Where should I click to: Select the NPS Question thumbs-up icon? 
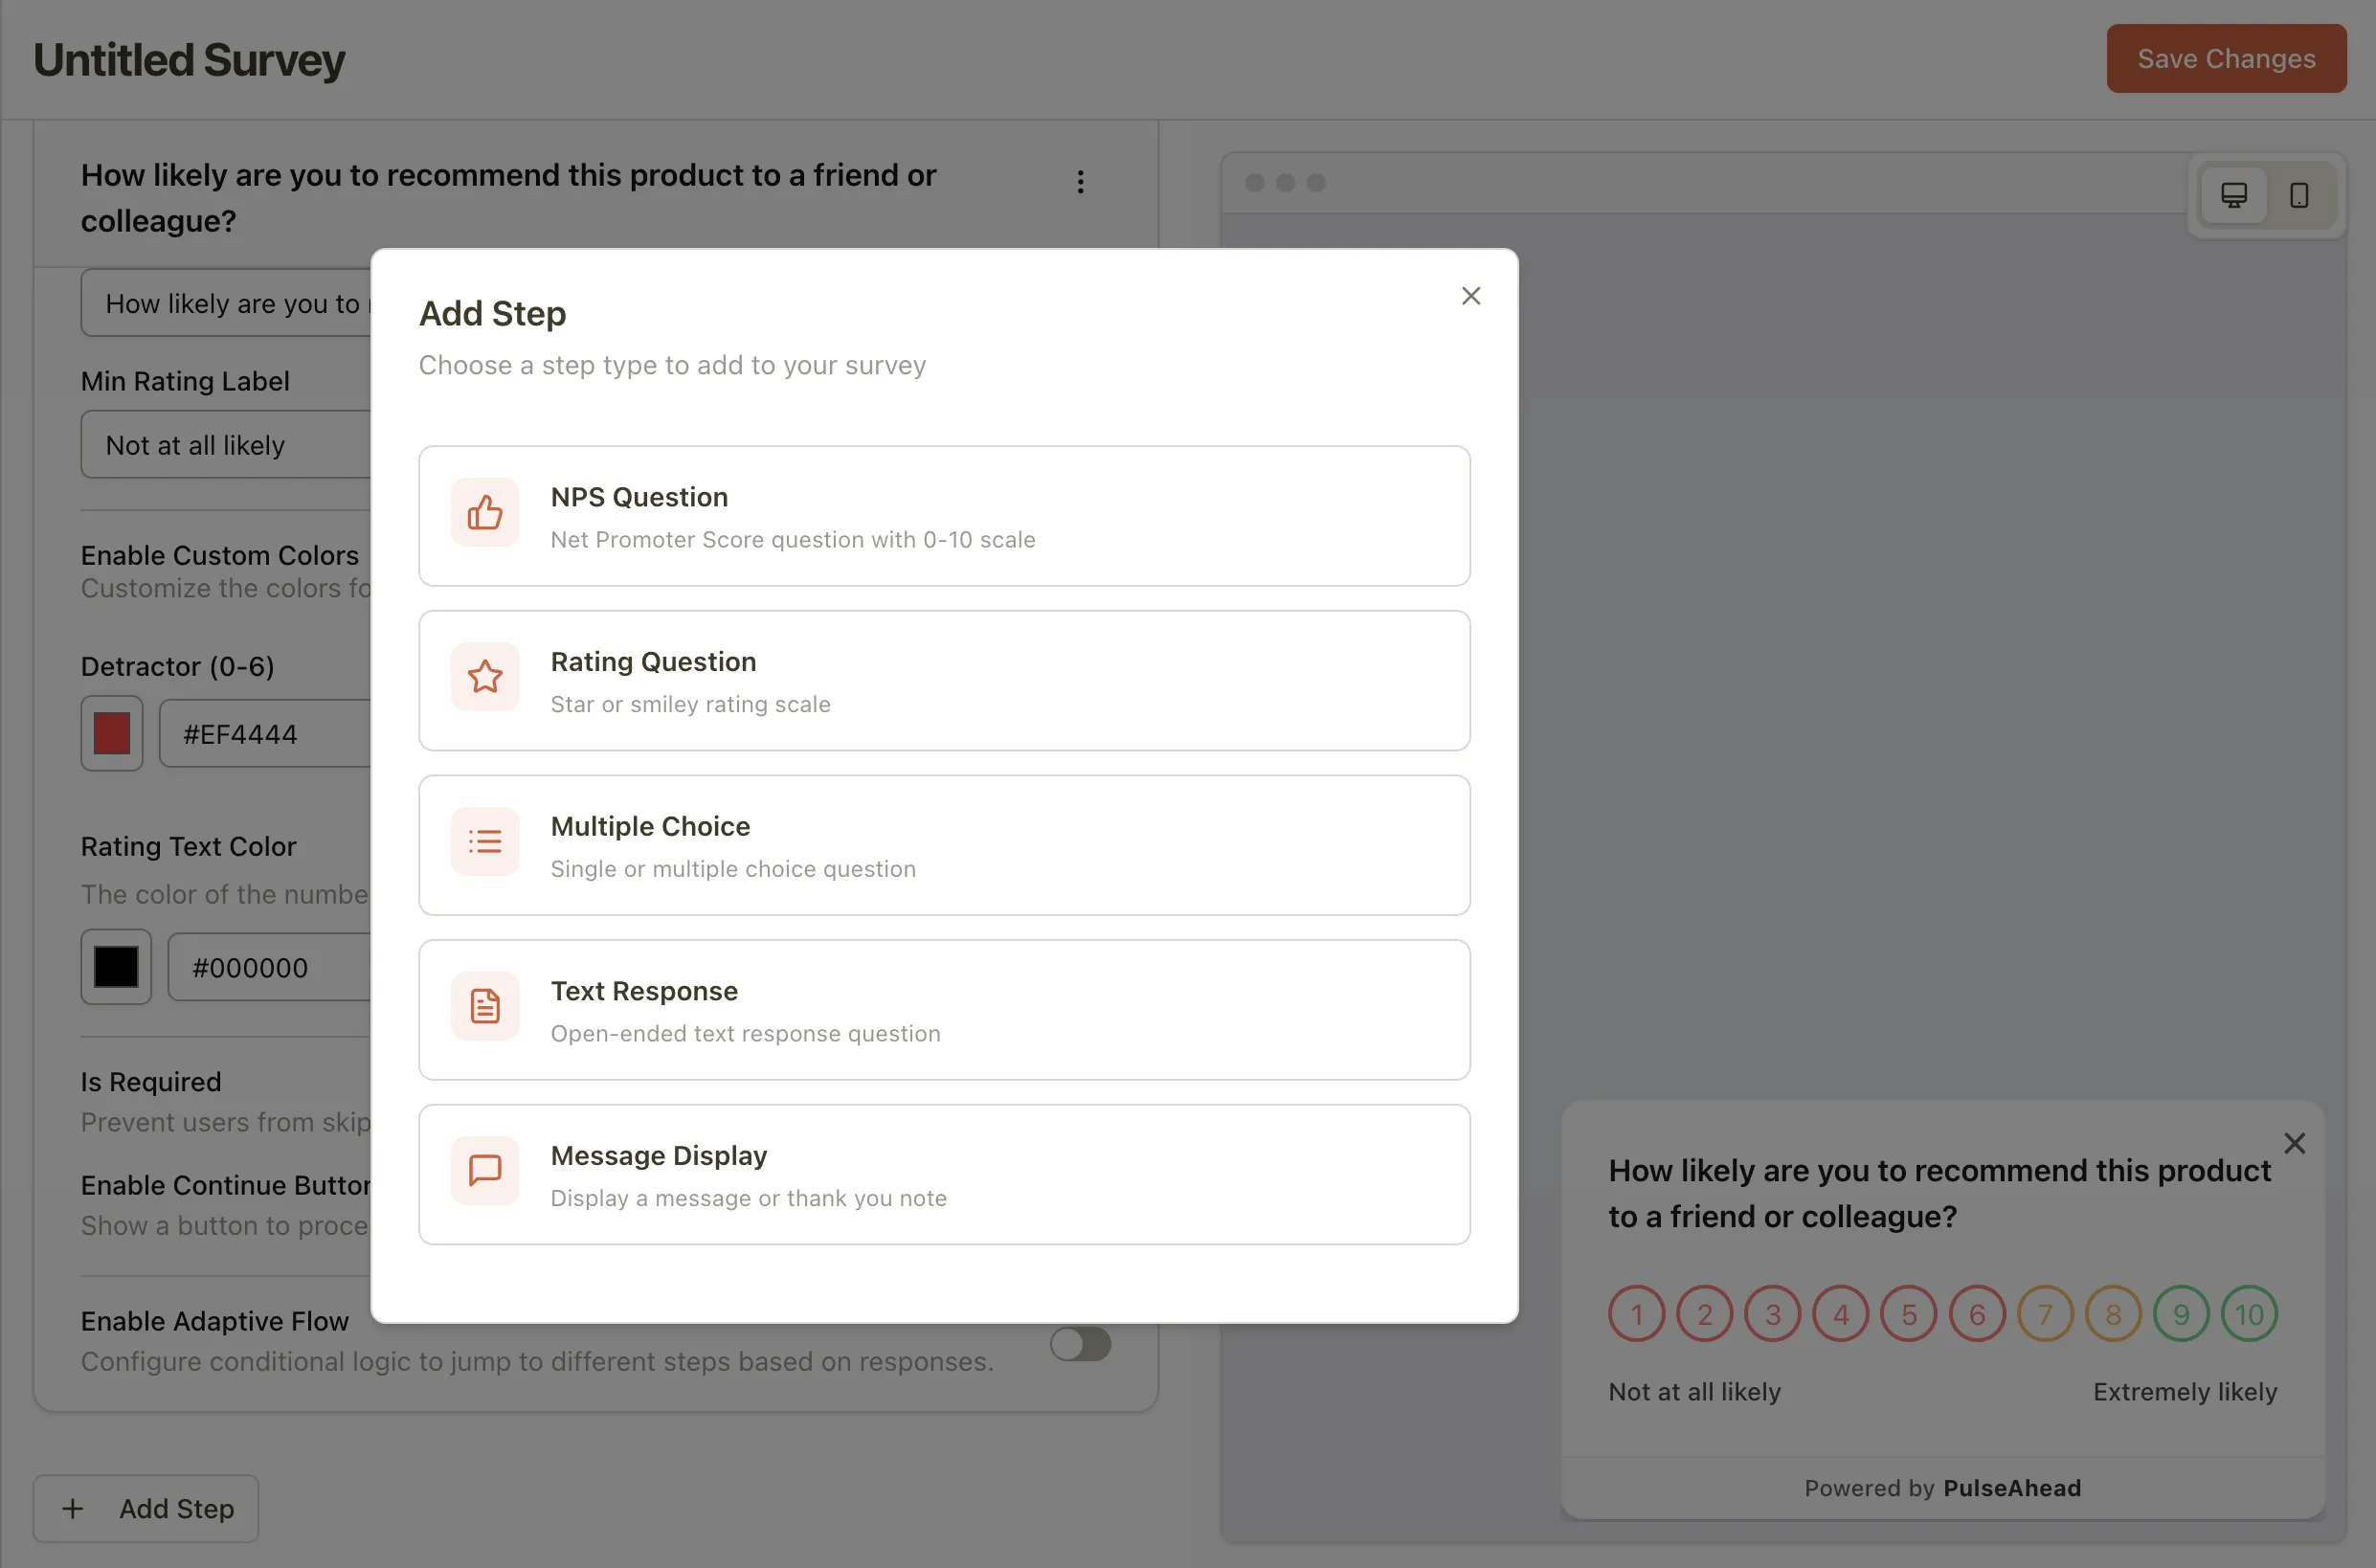click(485, 513)
